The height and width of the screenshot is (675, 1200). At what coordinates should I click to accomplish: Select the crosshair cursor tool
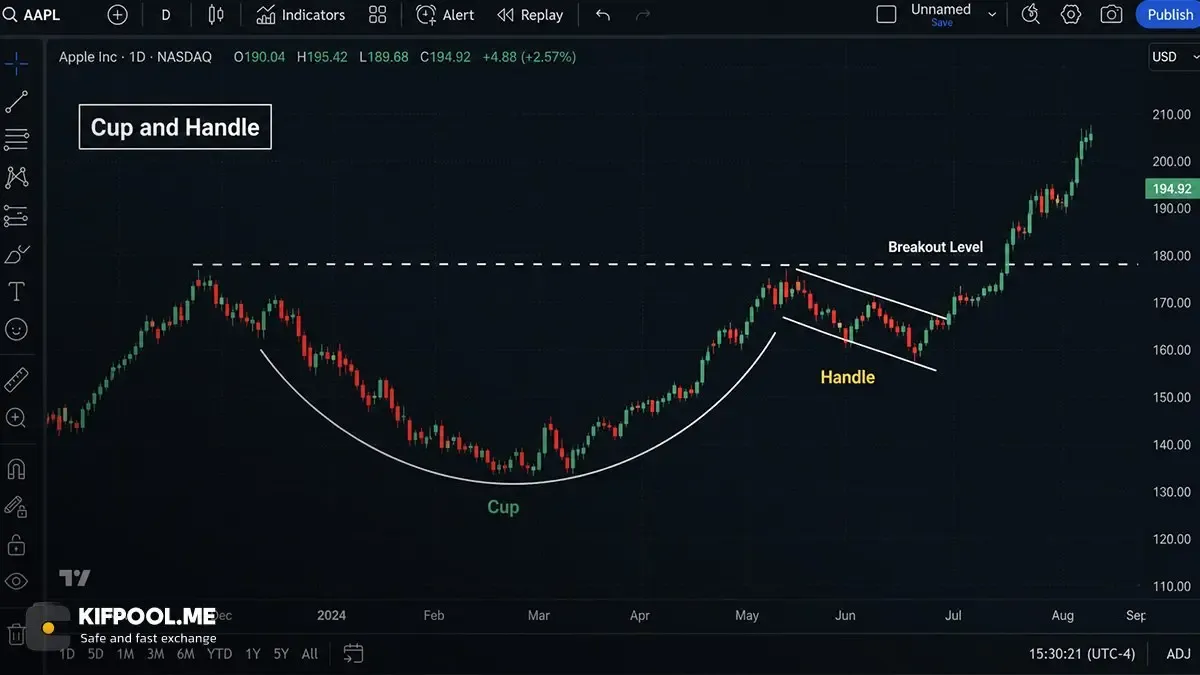point(16,64)
